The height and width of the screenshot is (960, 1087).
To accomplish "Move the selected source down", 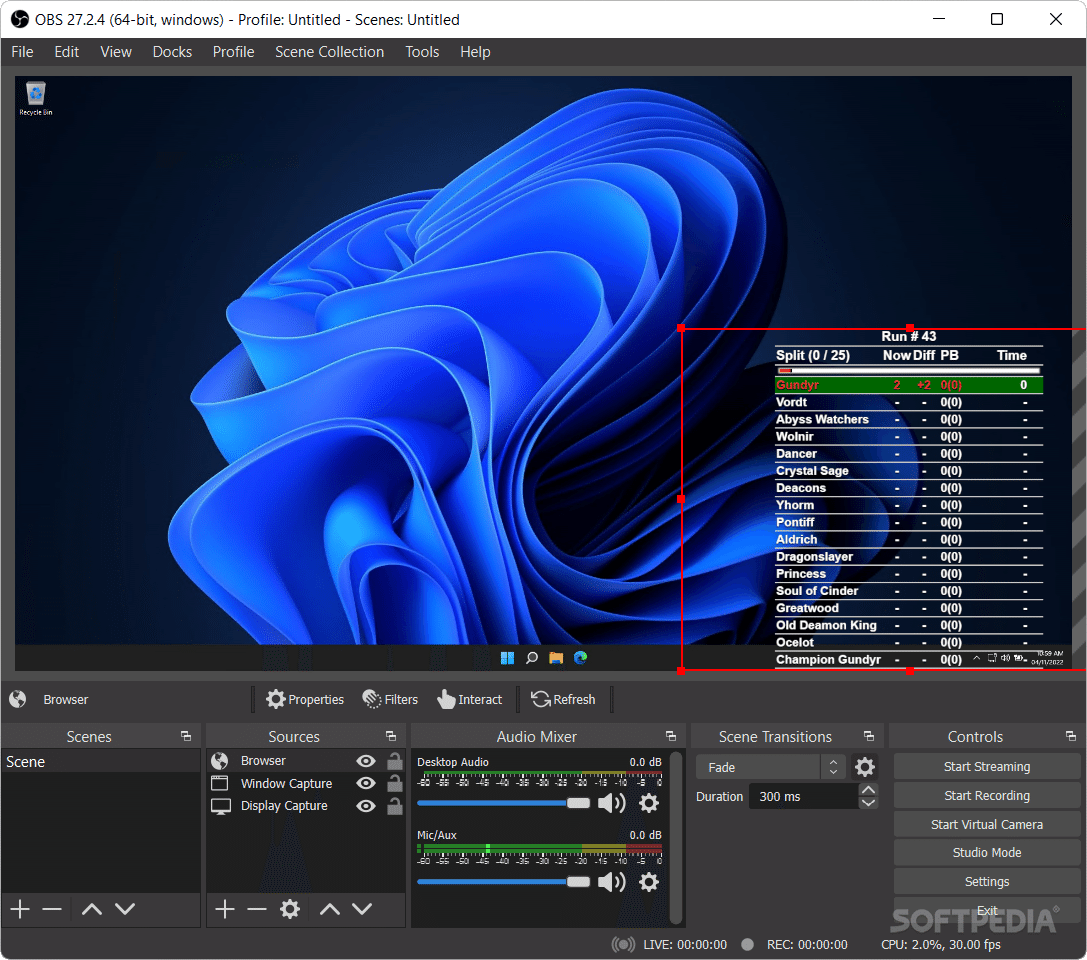I will [x=362, y=909].
